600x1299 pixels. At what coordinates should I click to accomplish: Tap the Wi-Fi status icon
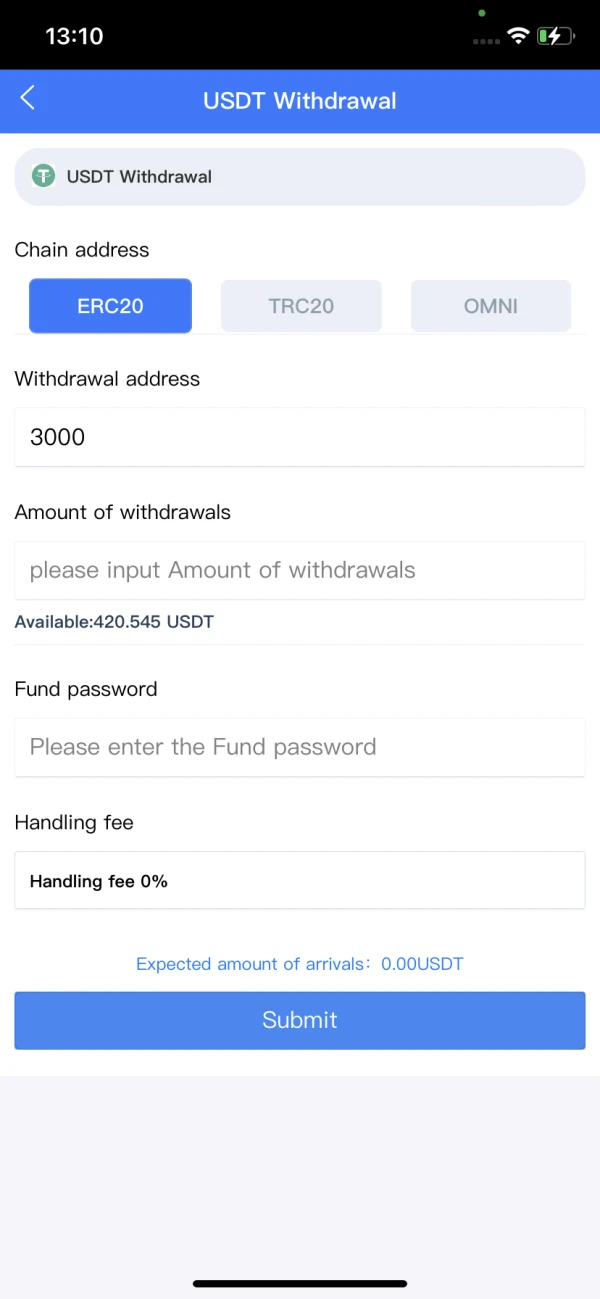(518, 36)
